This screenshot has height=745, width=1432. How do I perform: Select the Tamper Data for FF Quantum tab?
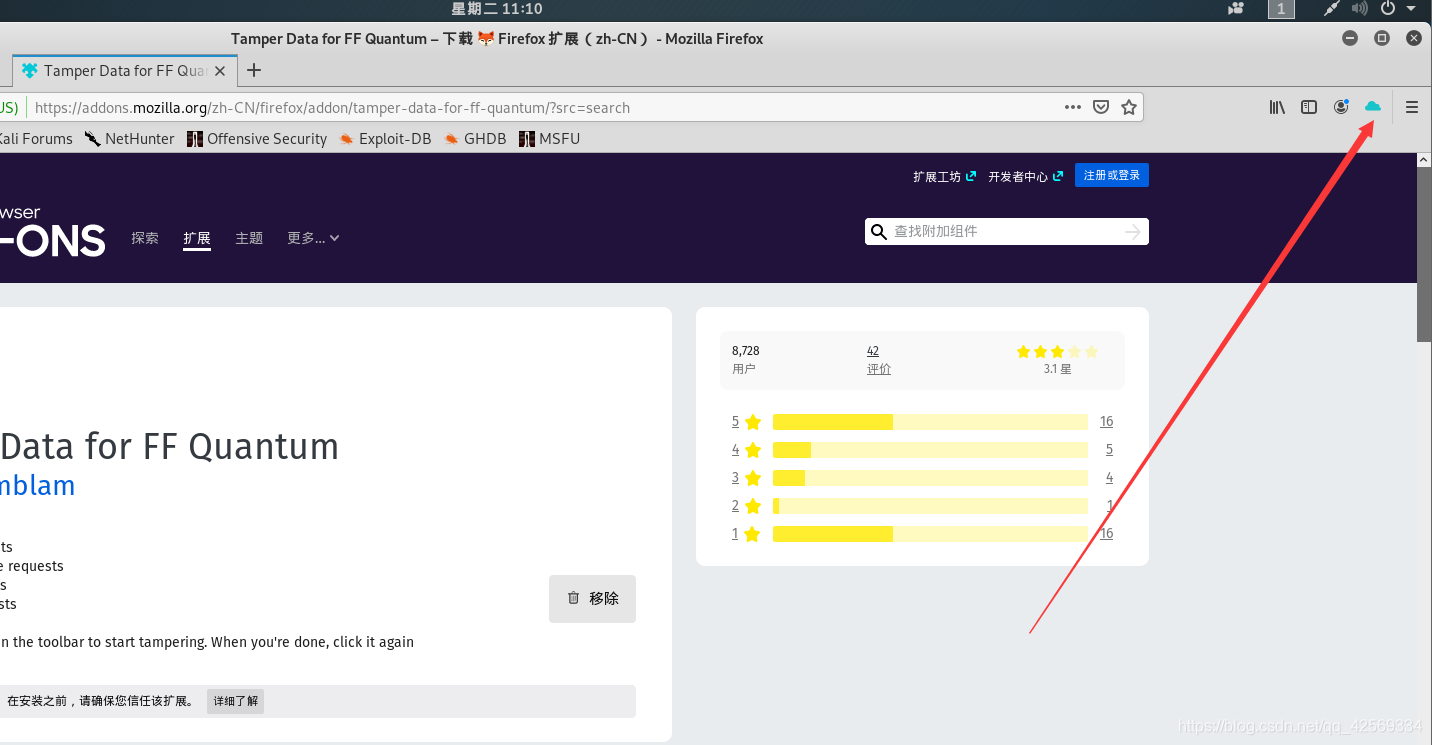(125, 70)
